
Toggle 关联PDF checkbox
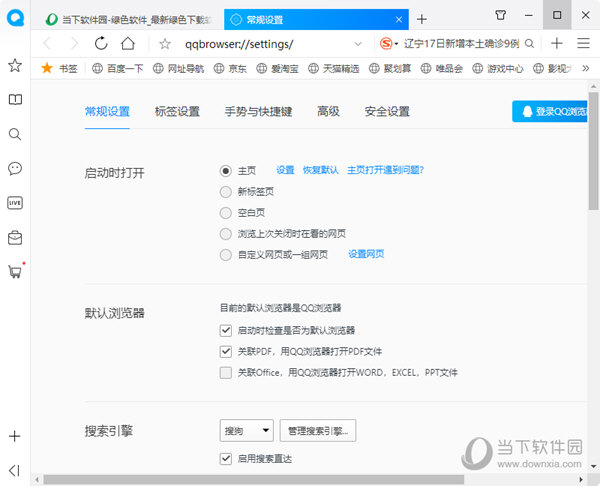coord(226,351)
